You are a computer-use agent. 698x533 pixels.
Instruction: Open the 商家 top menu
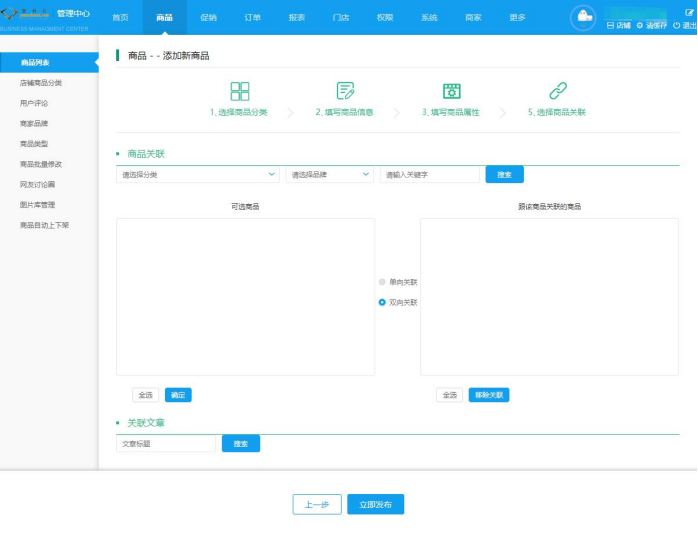(473, 18)
